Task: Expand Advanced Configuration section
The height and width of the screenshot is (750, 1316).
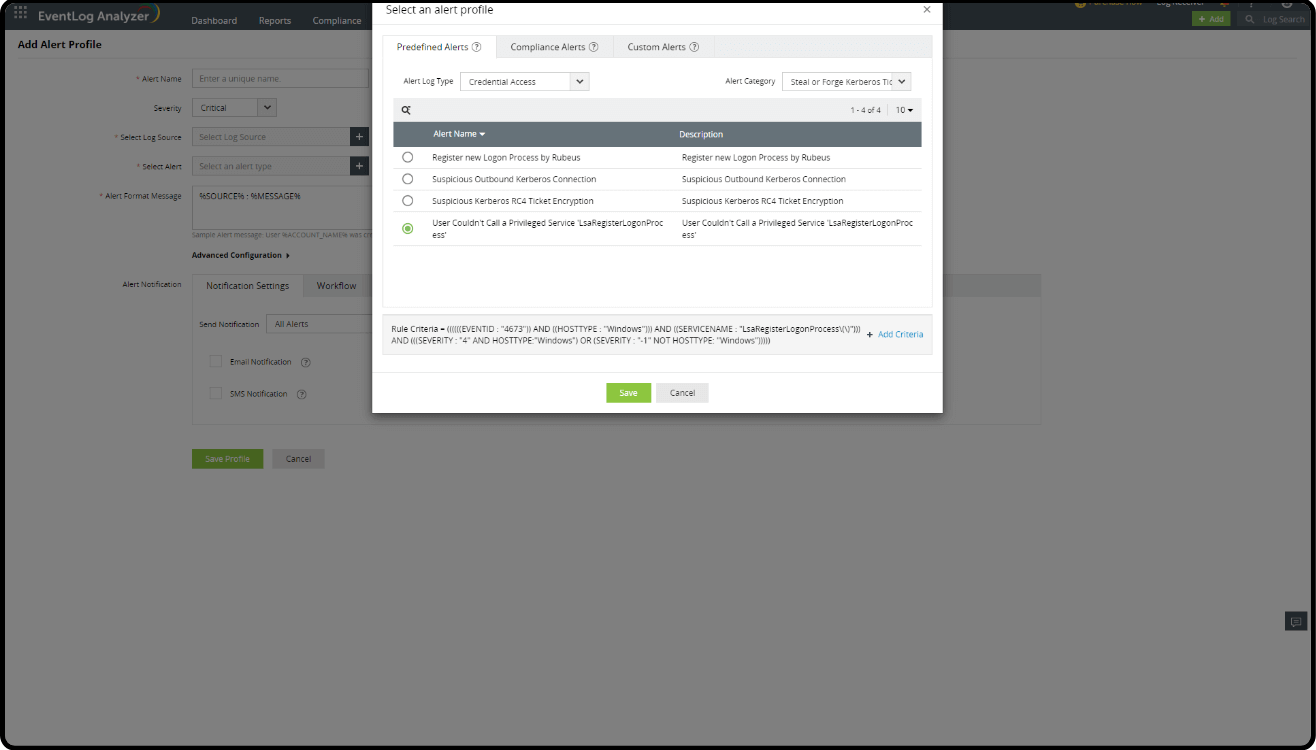Action: (241, 255)
